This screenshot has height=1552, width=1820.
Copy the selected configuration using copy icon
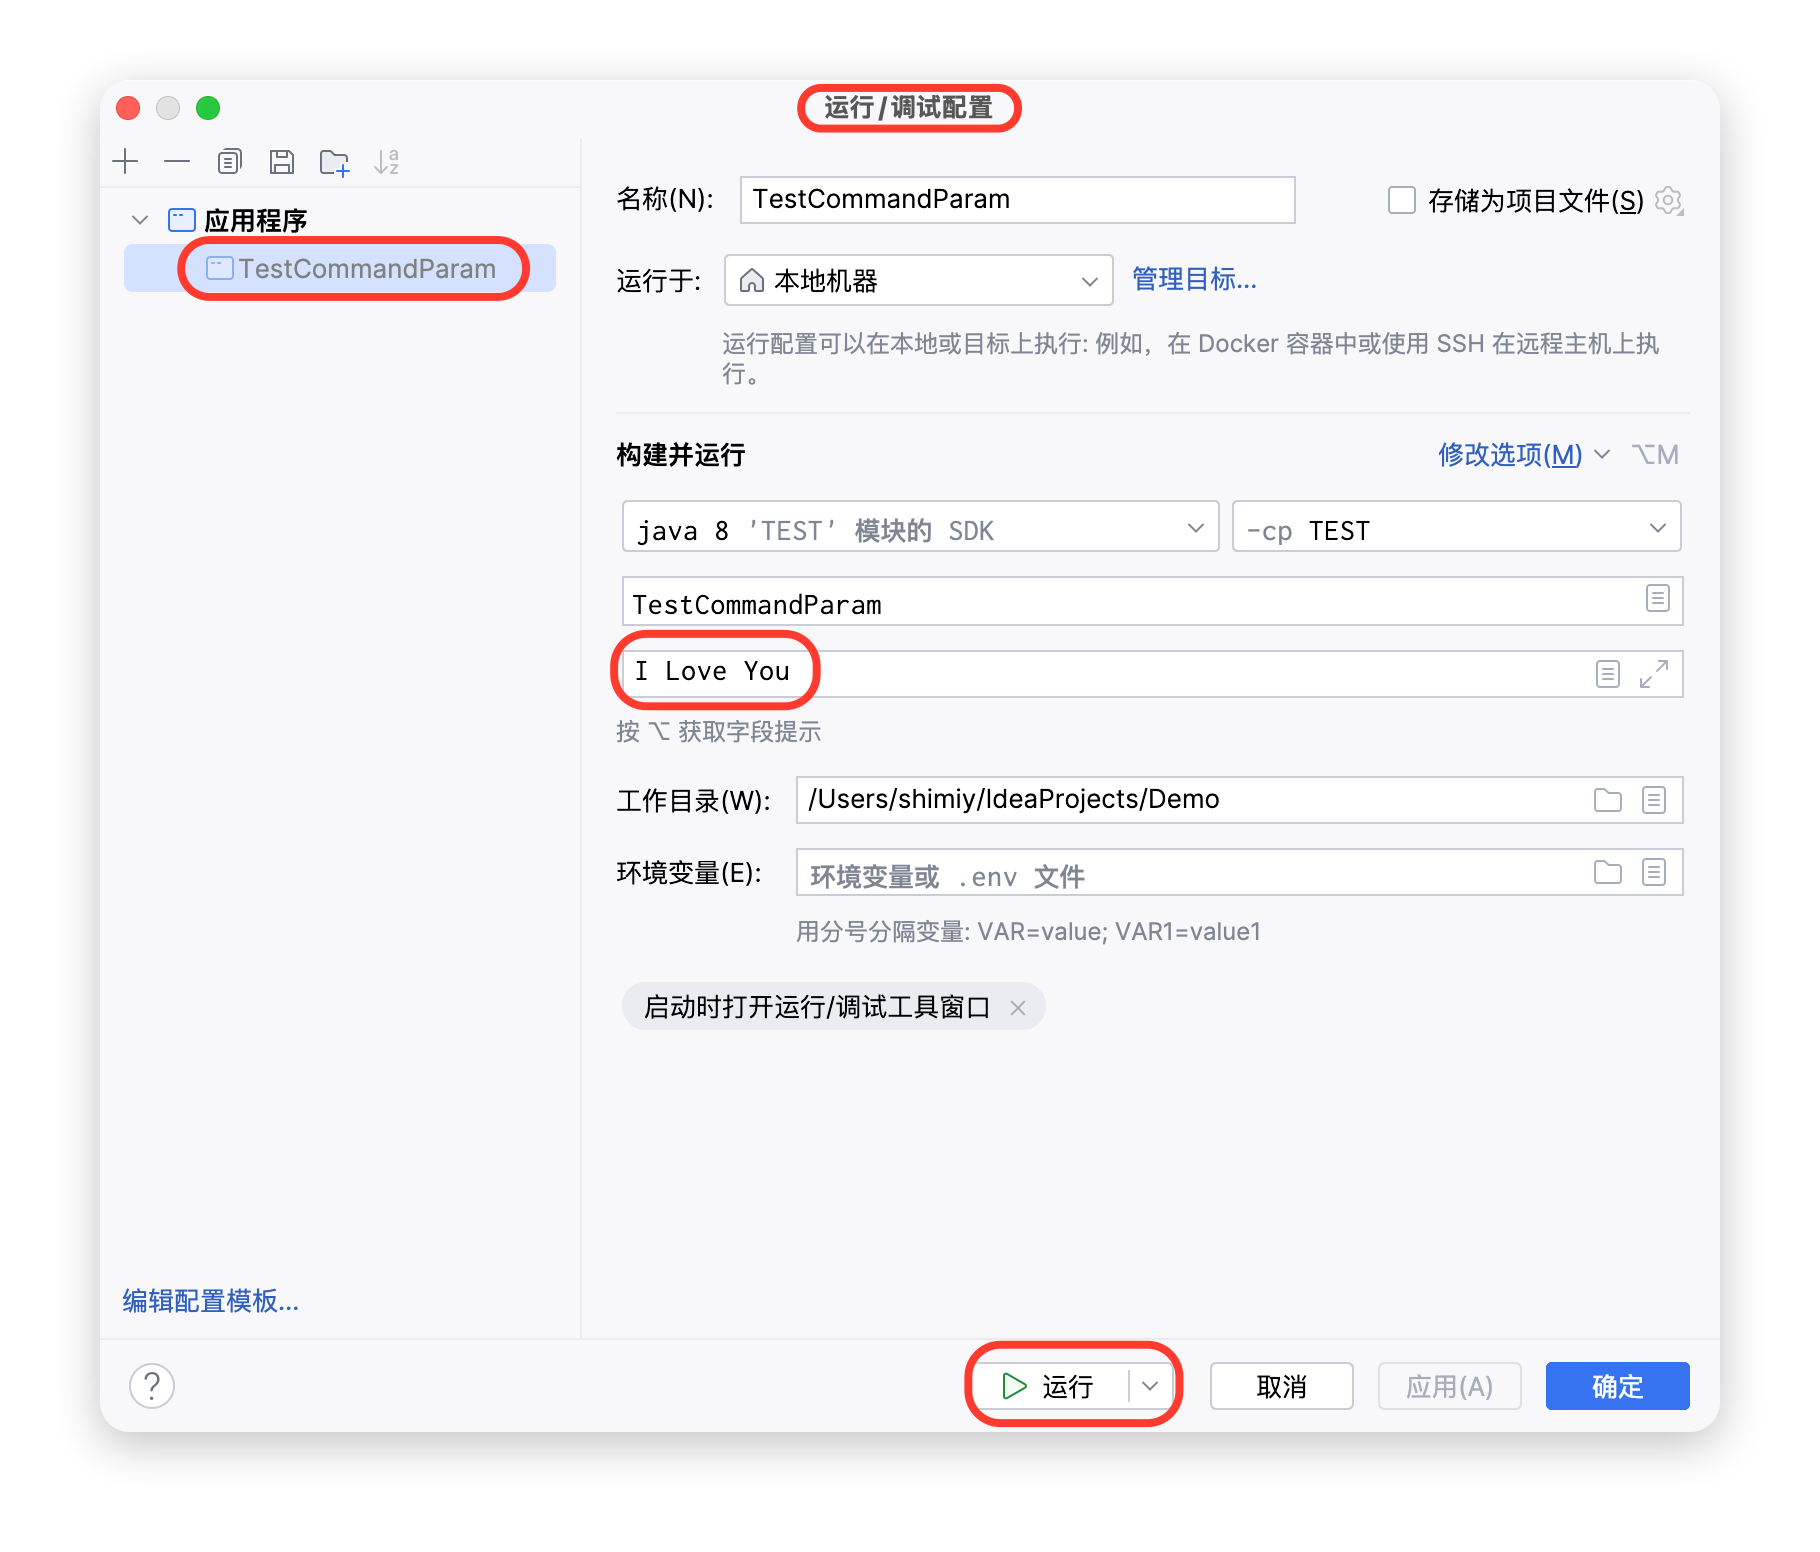pos(229,162)
